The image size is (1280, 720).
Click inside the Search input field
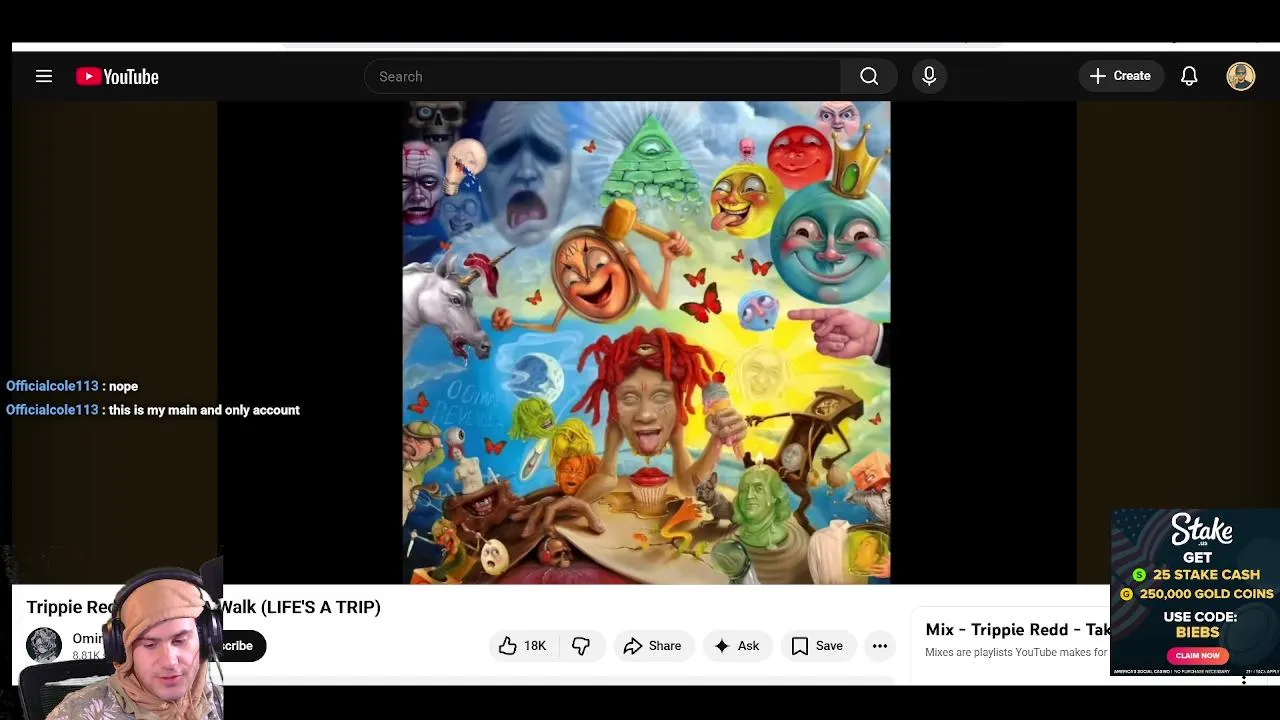pos(603,76)
